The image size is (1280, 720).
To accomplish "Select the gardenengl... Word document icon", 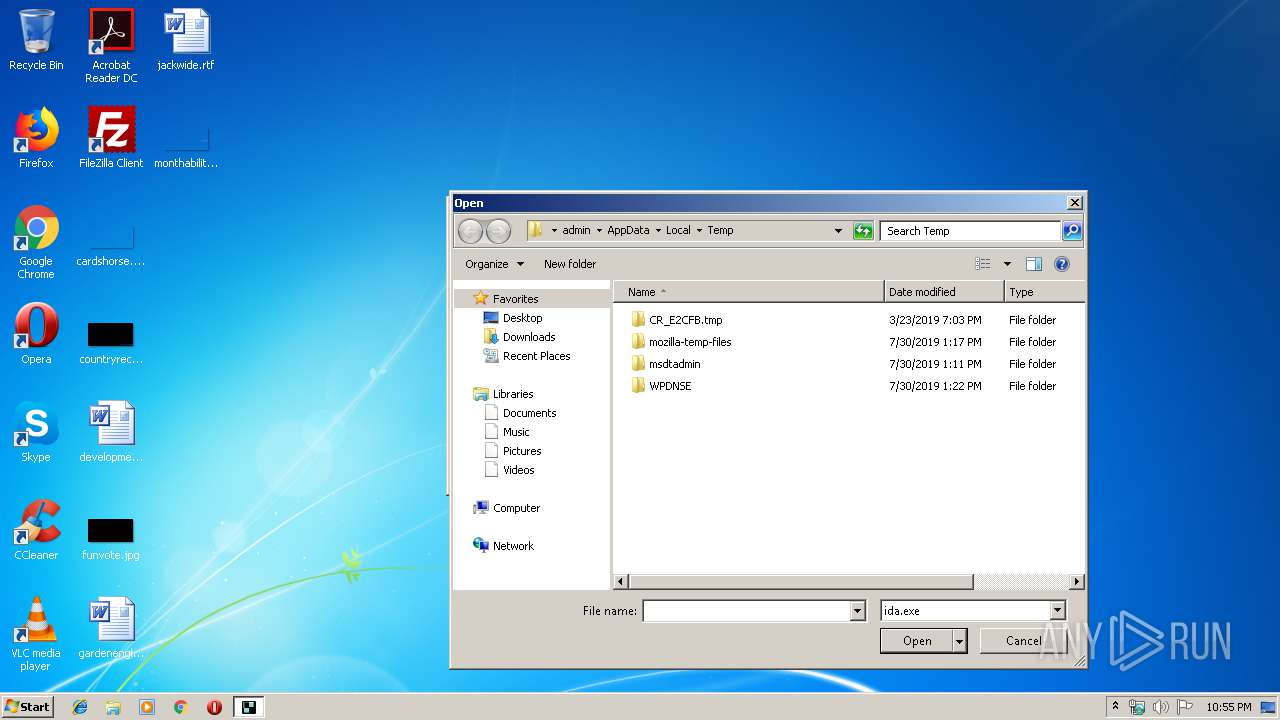I will tap(111, 628).
